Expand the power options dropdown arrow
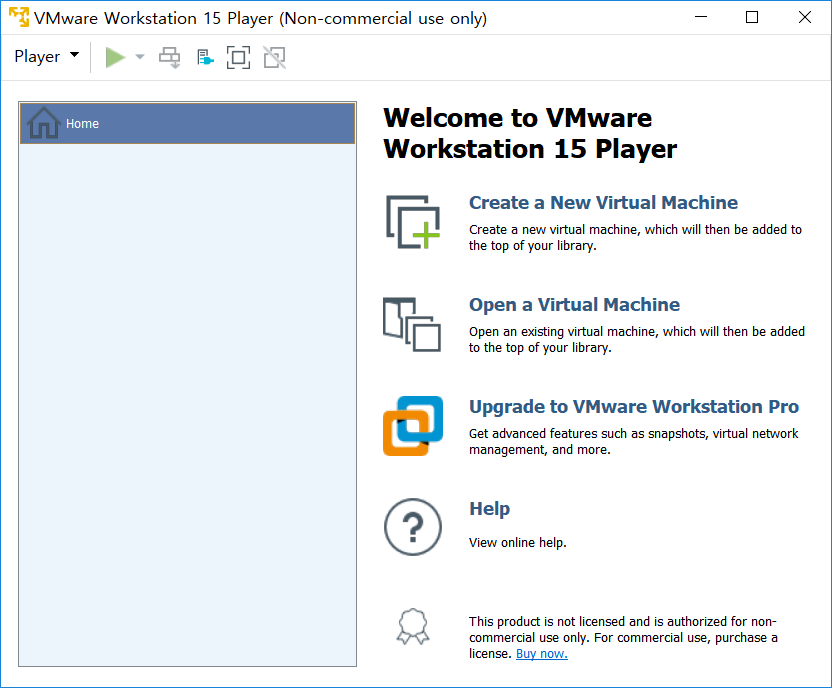 point(140,57)
